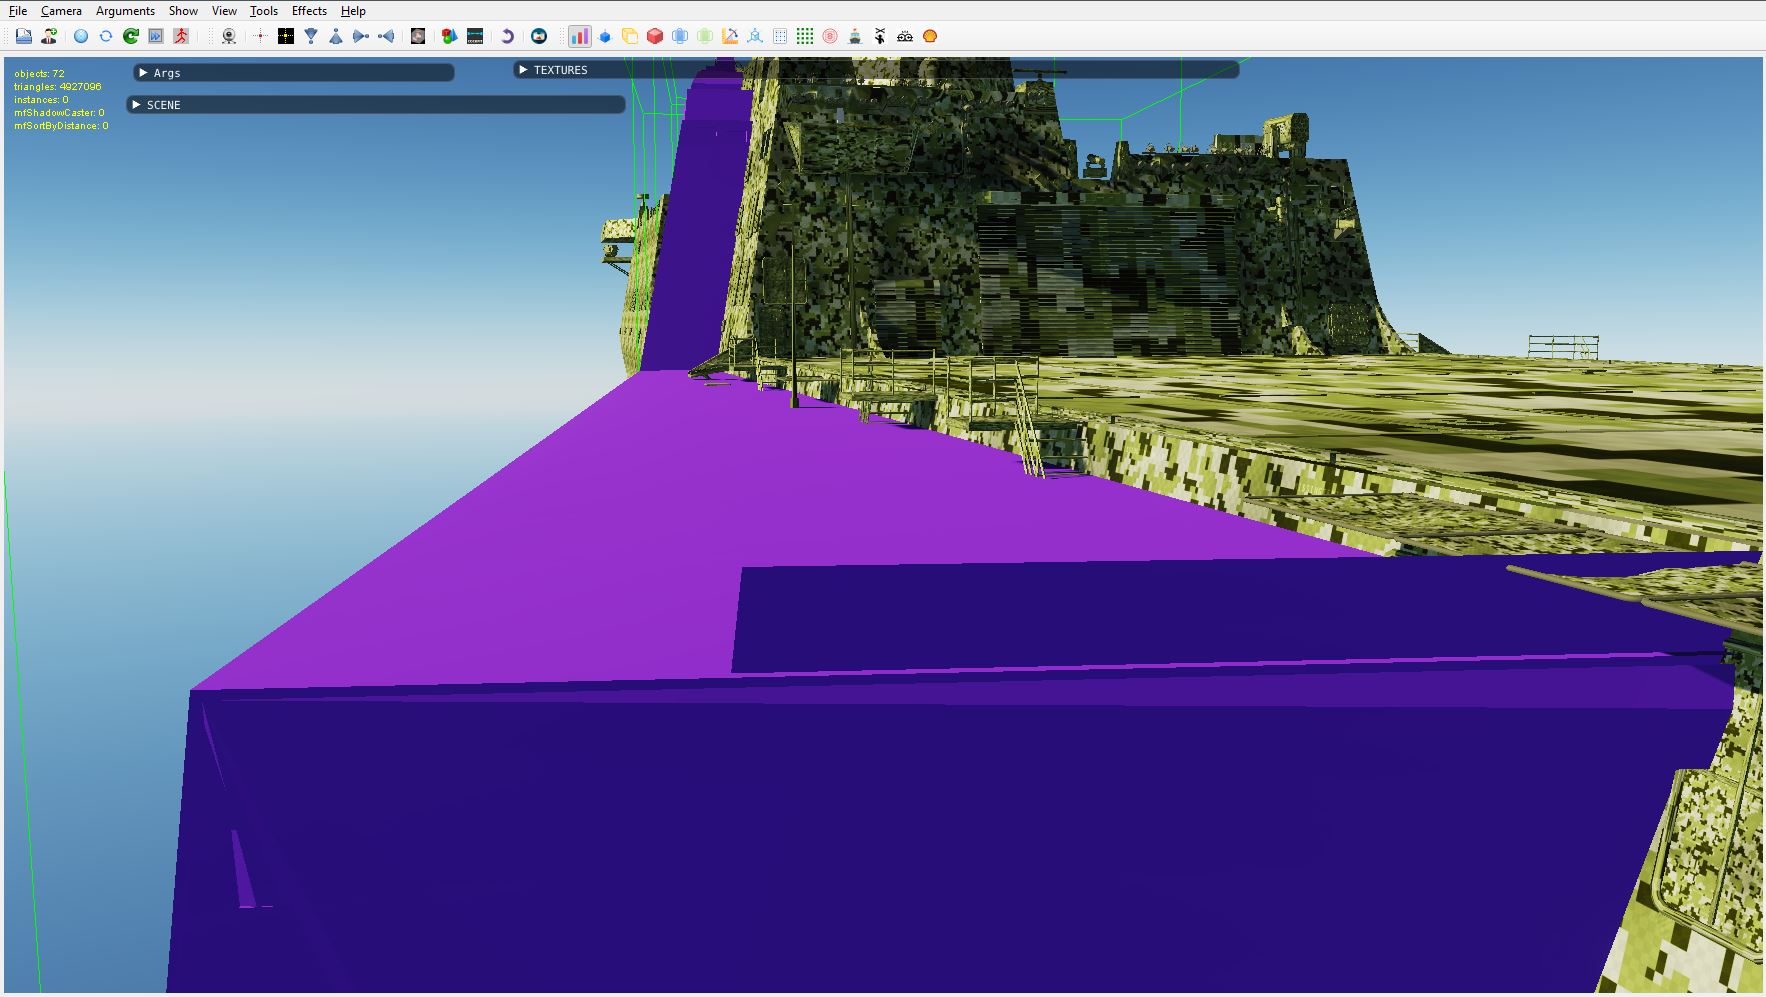
Task: Click the open model file icon
Action: tap(24, 36)
